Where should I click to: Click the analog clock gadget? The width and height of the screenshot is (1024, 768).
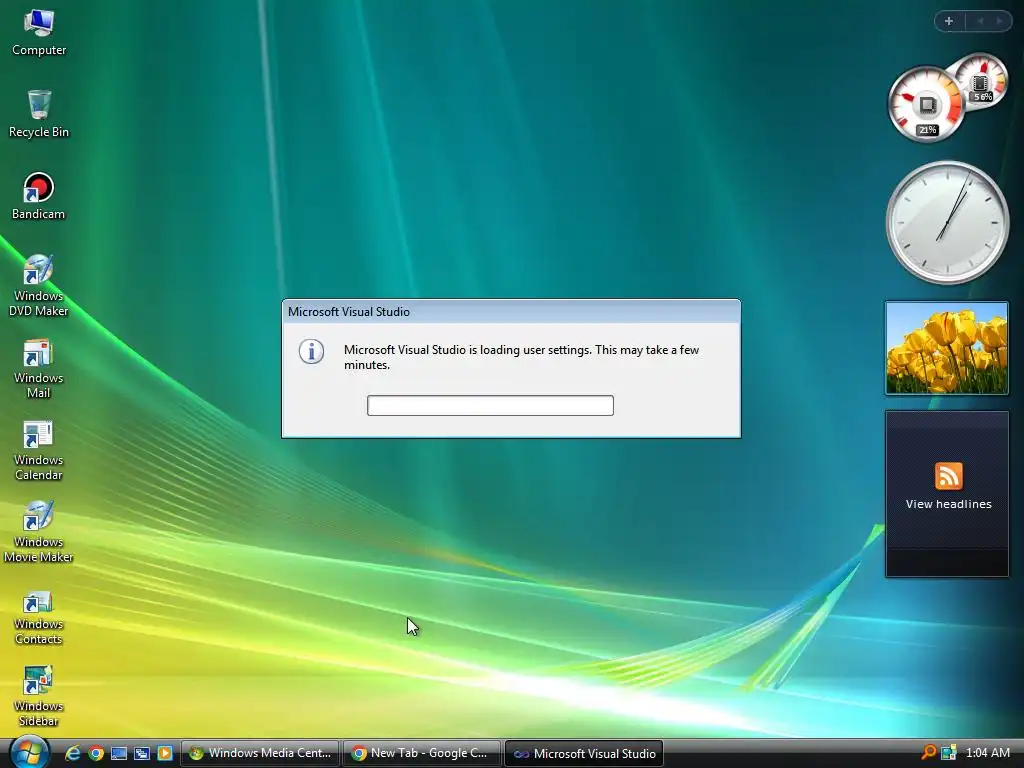click(948, 222)
